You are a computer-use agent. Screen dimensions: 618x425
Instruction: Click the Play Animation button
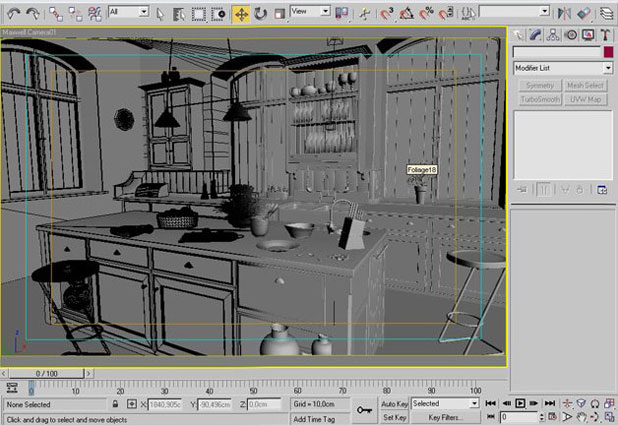tap(520, 403)
